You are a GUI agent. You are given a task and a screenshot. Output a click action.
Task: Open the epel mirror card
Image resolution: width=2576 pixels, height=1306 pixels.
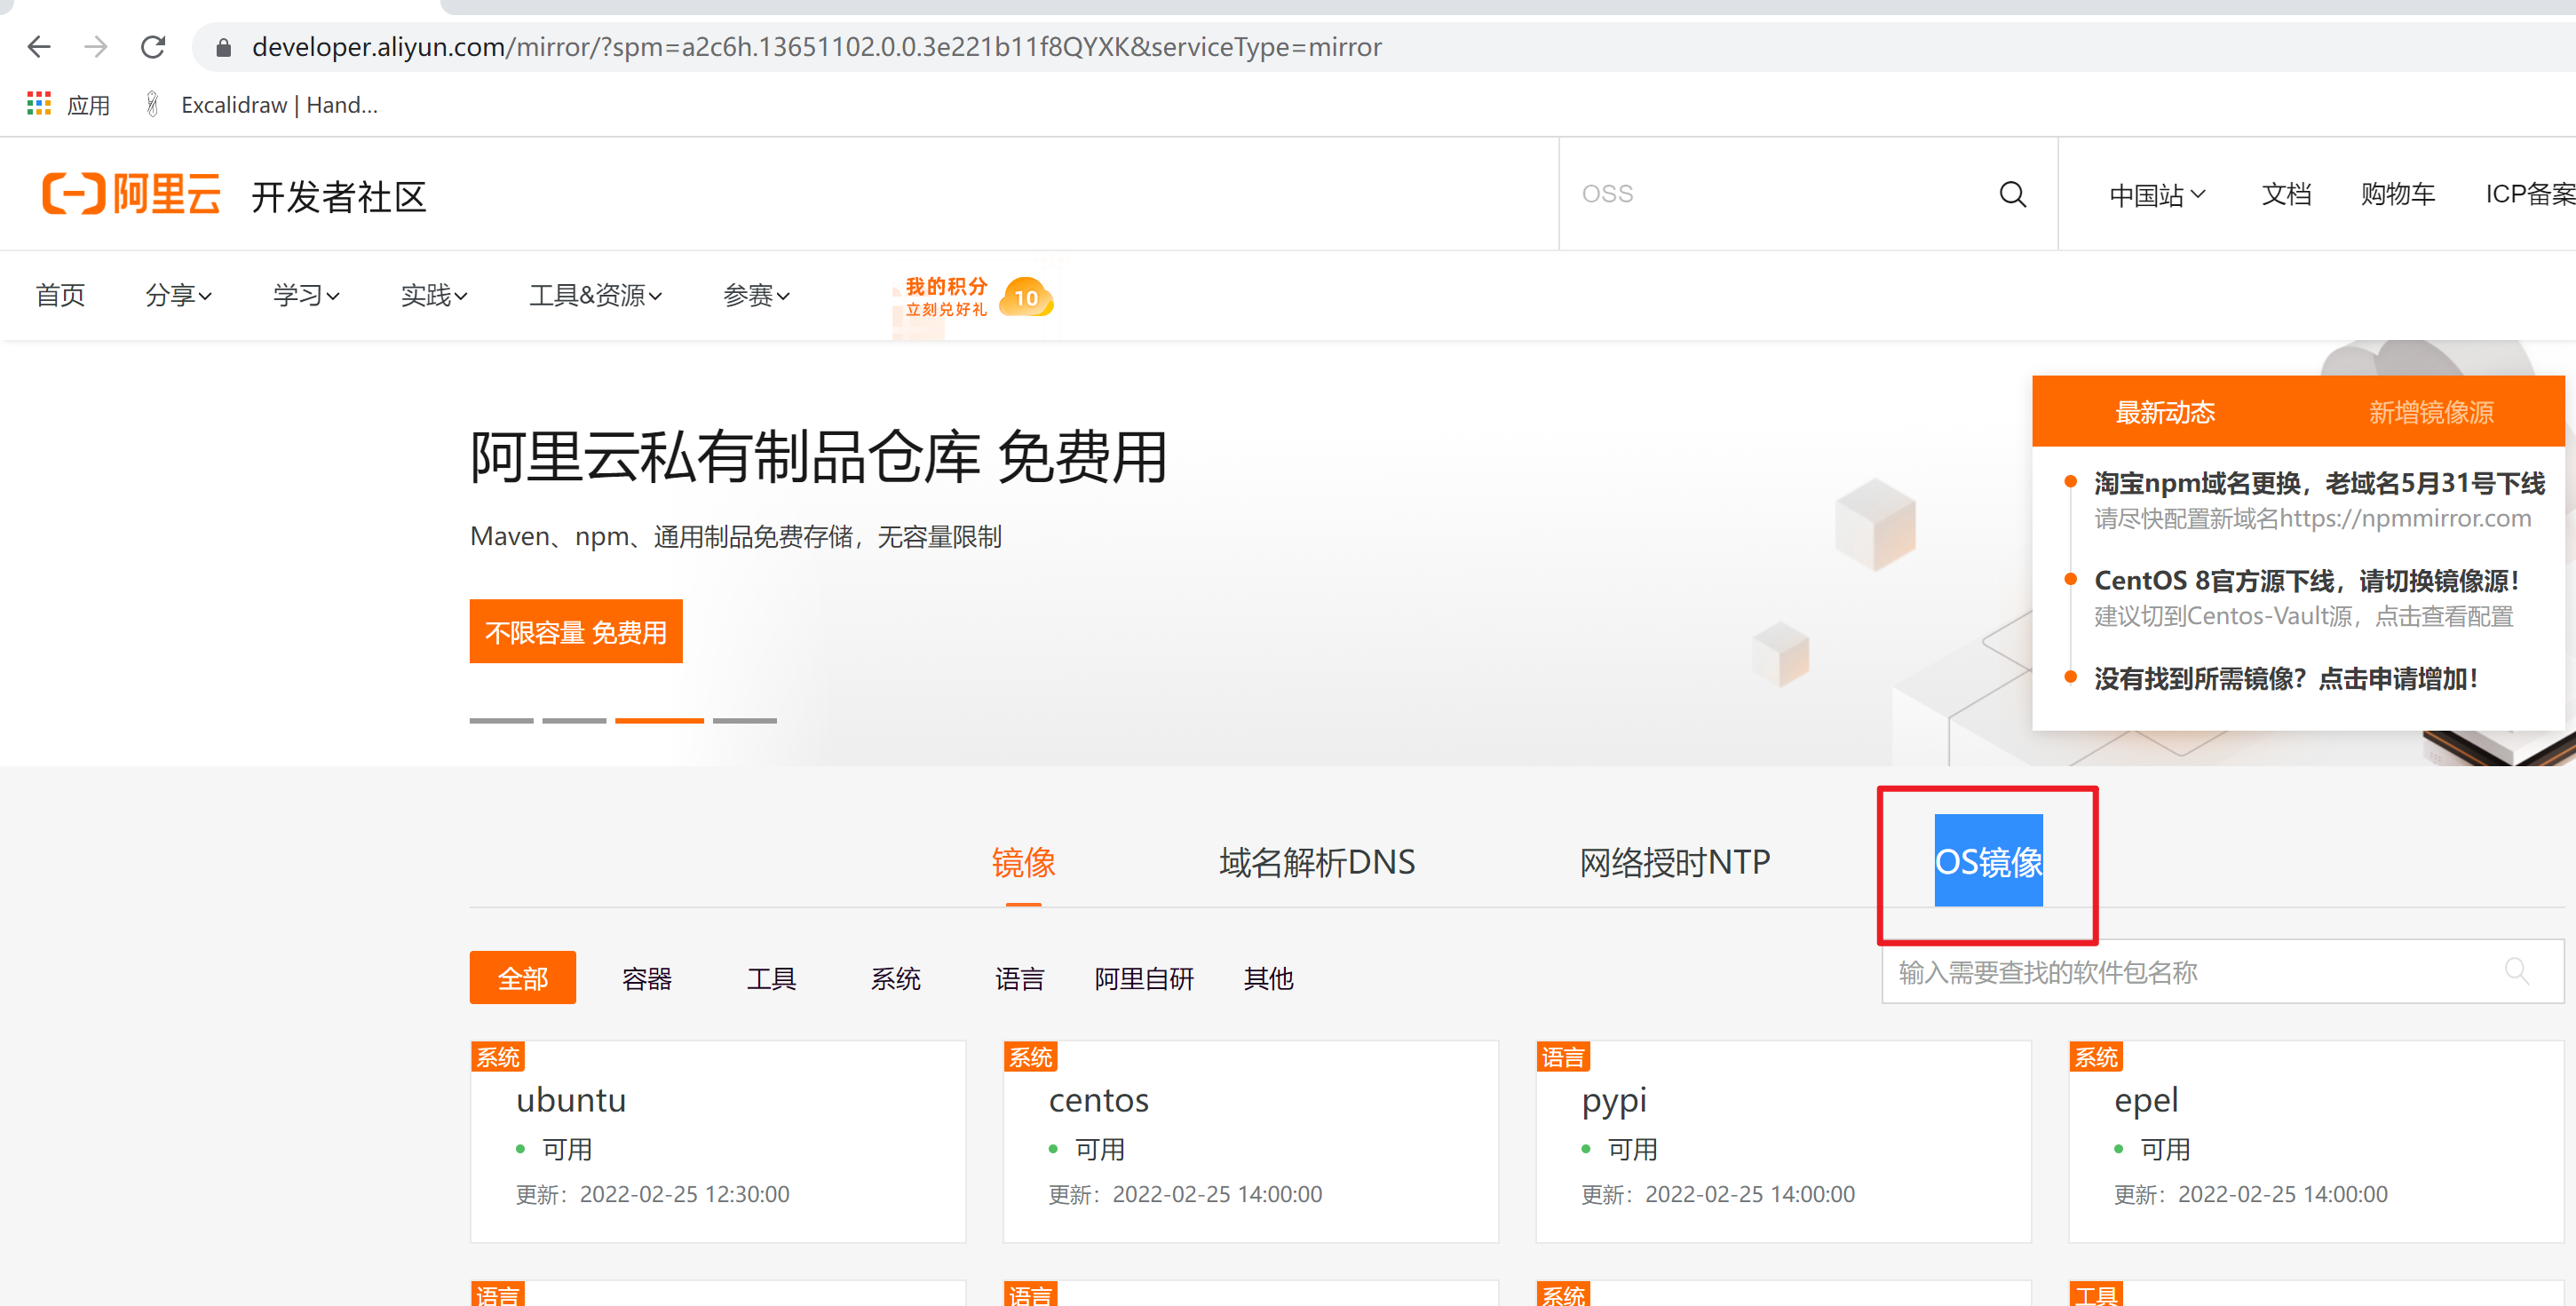coord(2316,1141)
